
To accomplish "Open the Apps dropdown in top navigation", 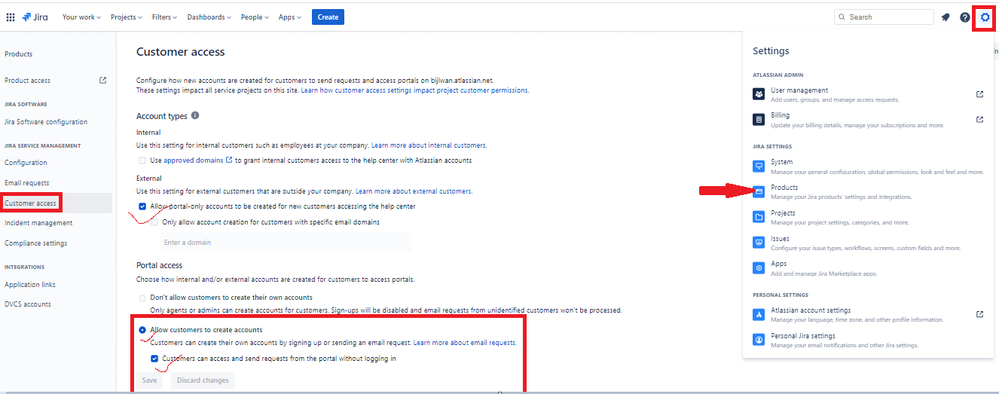I will tap(290, 17).
